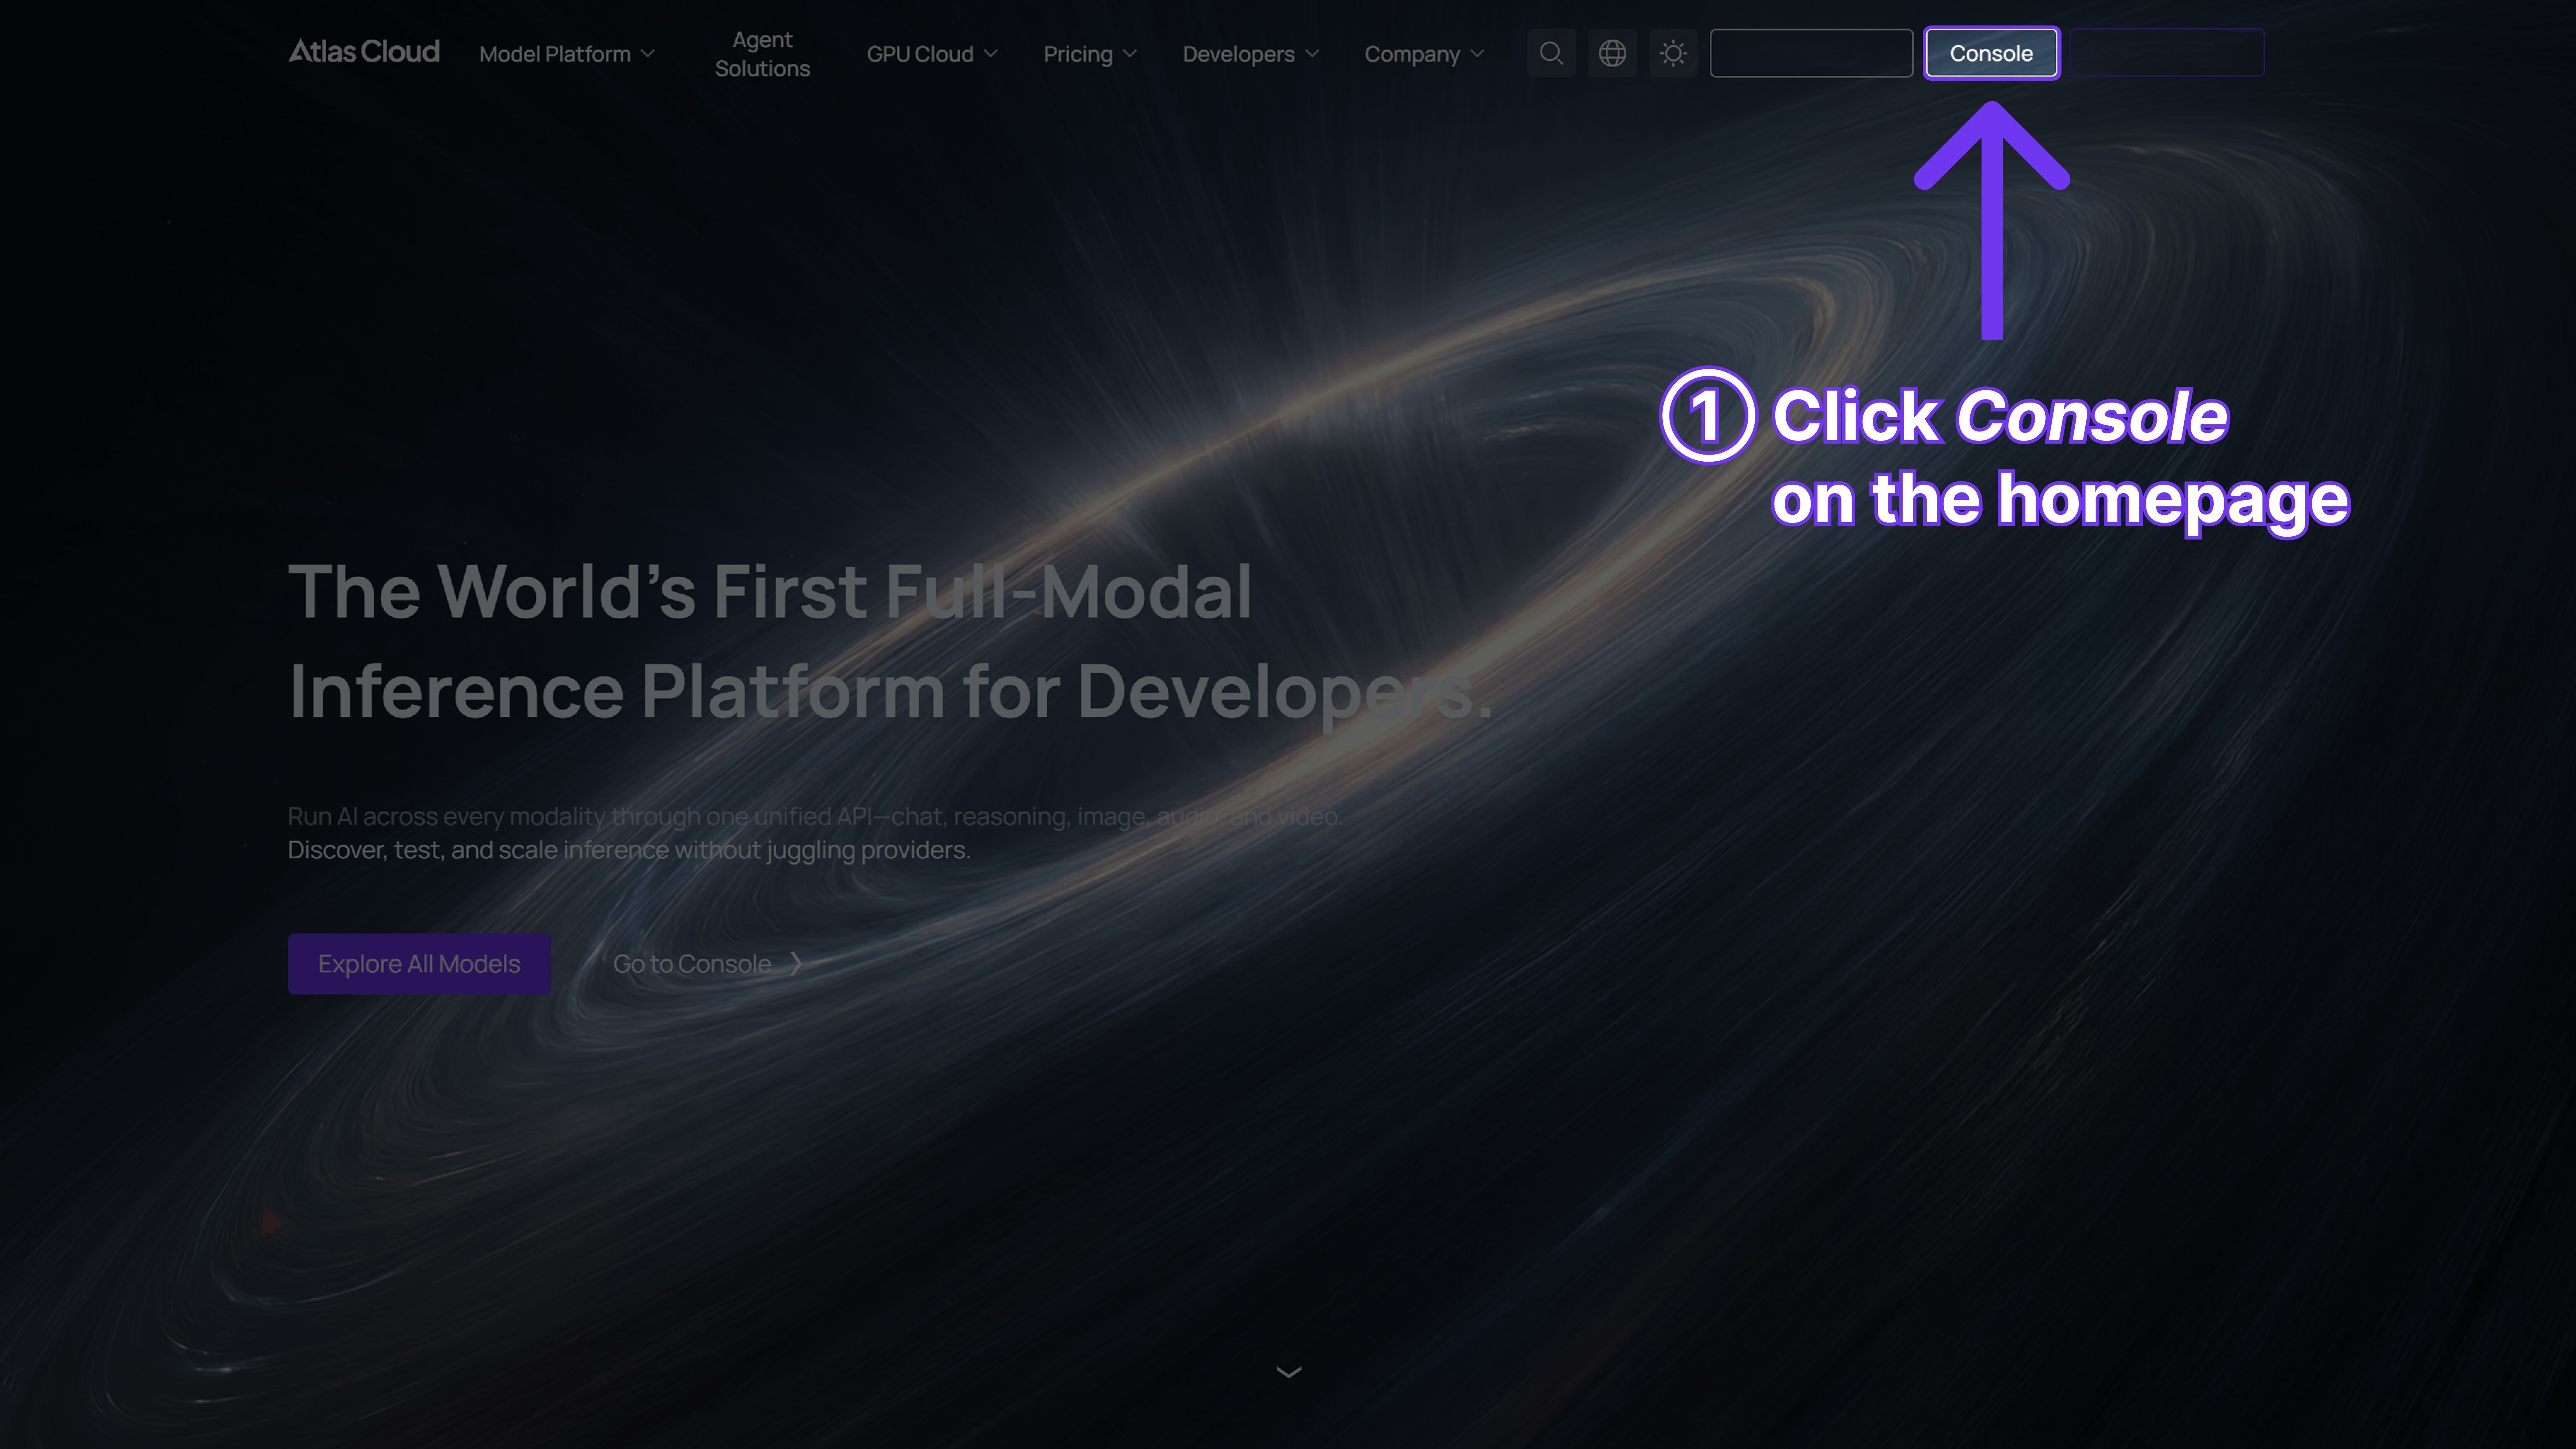Click the globe language icon

(x=1612, y=53)
